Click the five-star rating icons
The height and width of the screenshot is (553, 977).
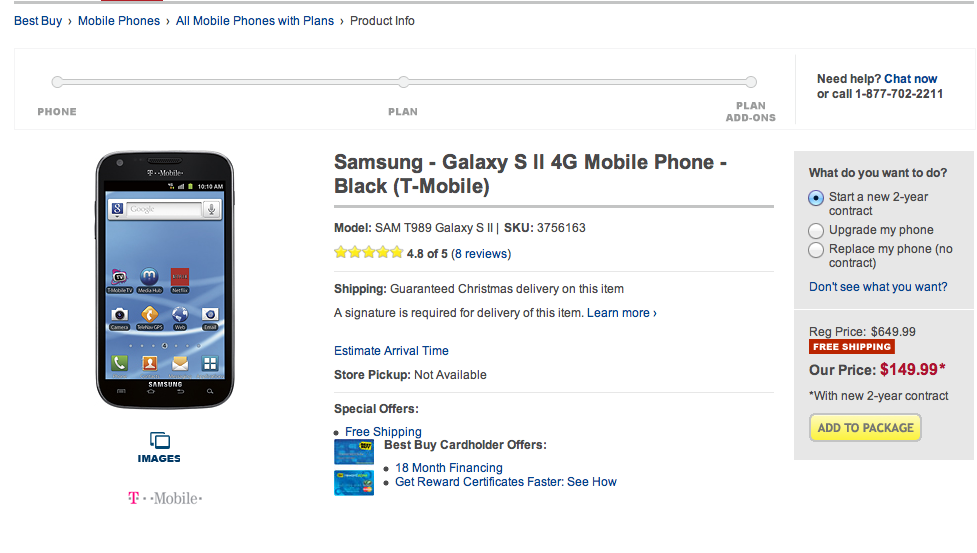coord(368,253)
